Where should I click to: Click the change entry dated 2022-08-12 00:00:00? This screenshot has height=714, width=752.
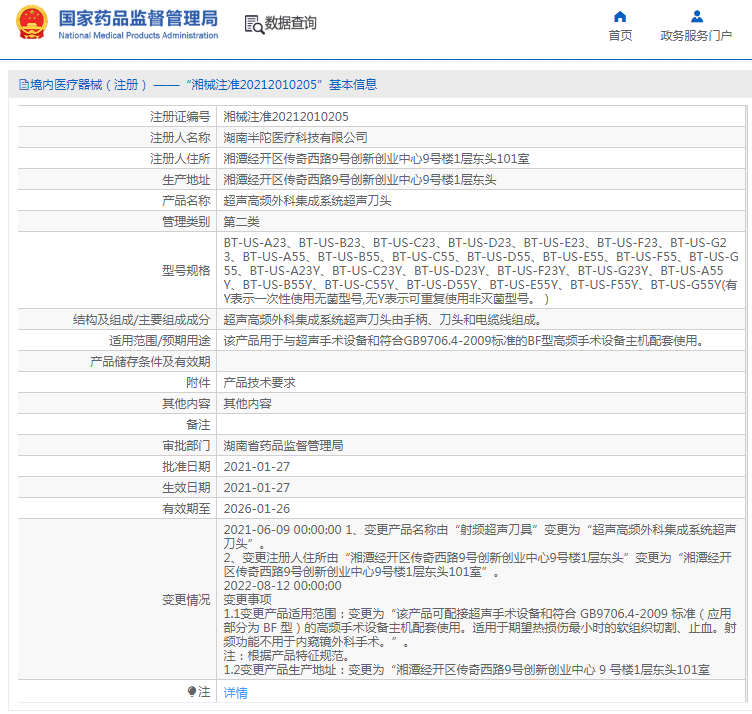(282, 586)
